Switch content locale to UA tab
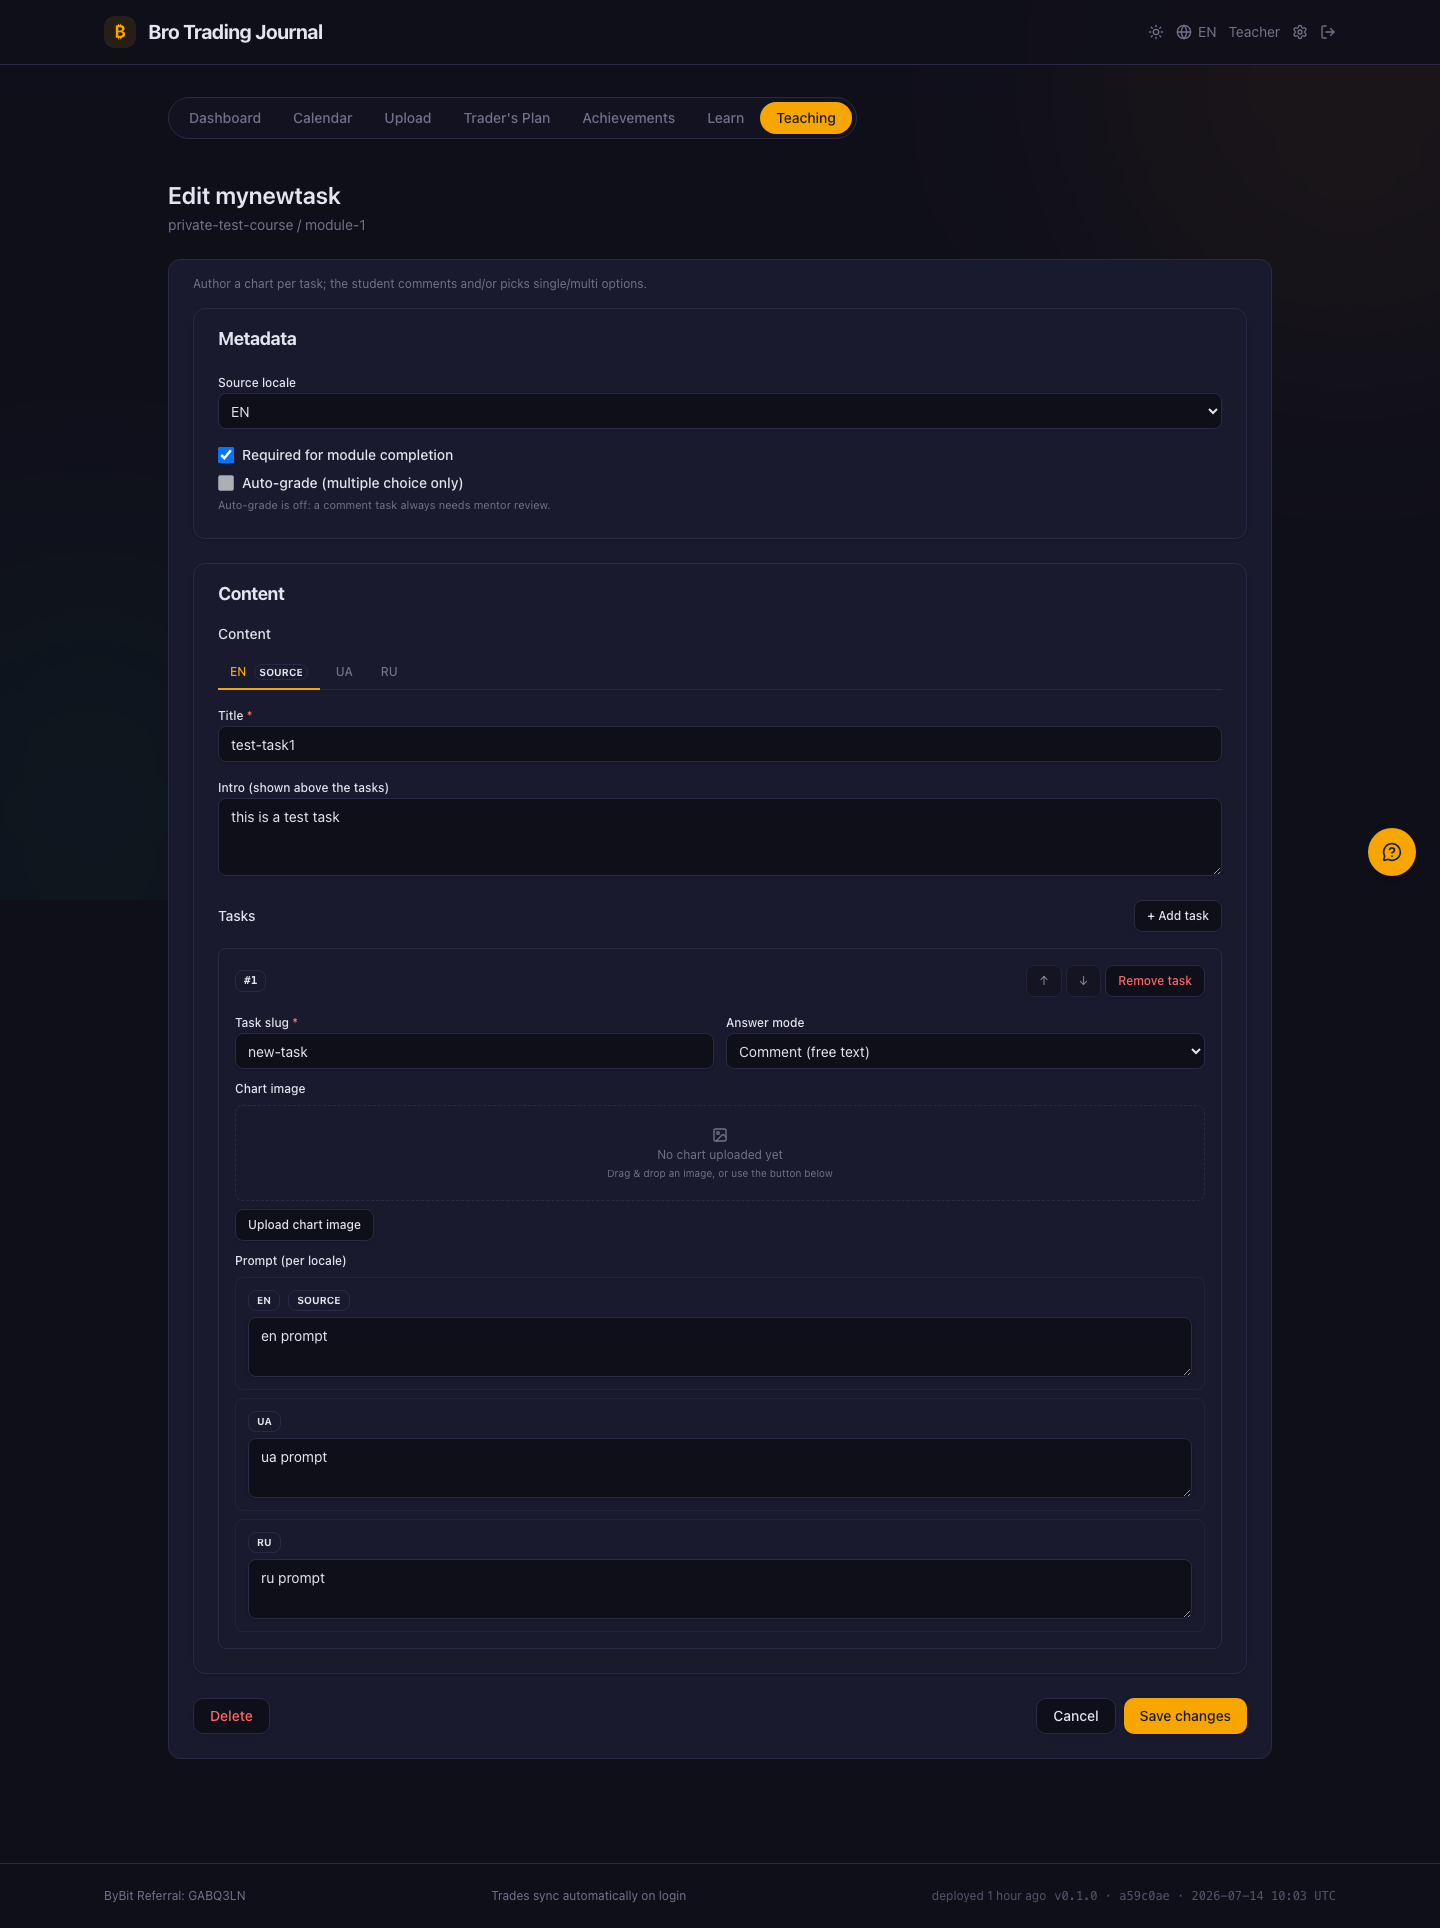Image resolution: width=1440 pixels, height=1928 pixels. pos(344,672)
